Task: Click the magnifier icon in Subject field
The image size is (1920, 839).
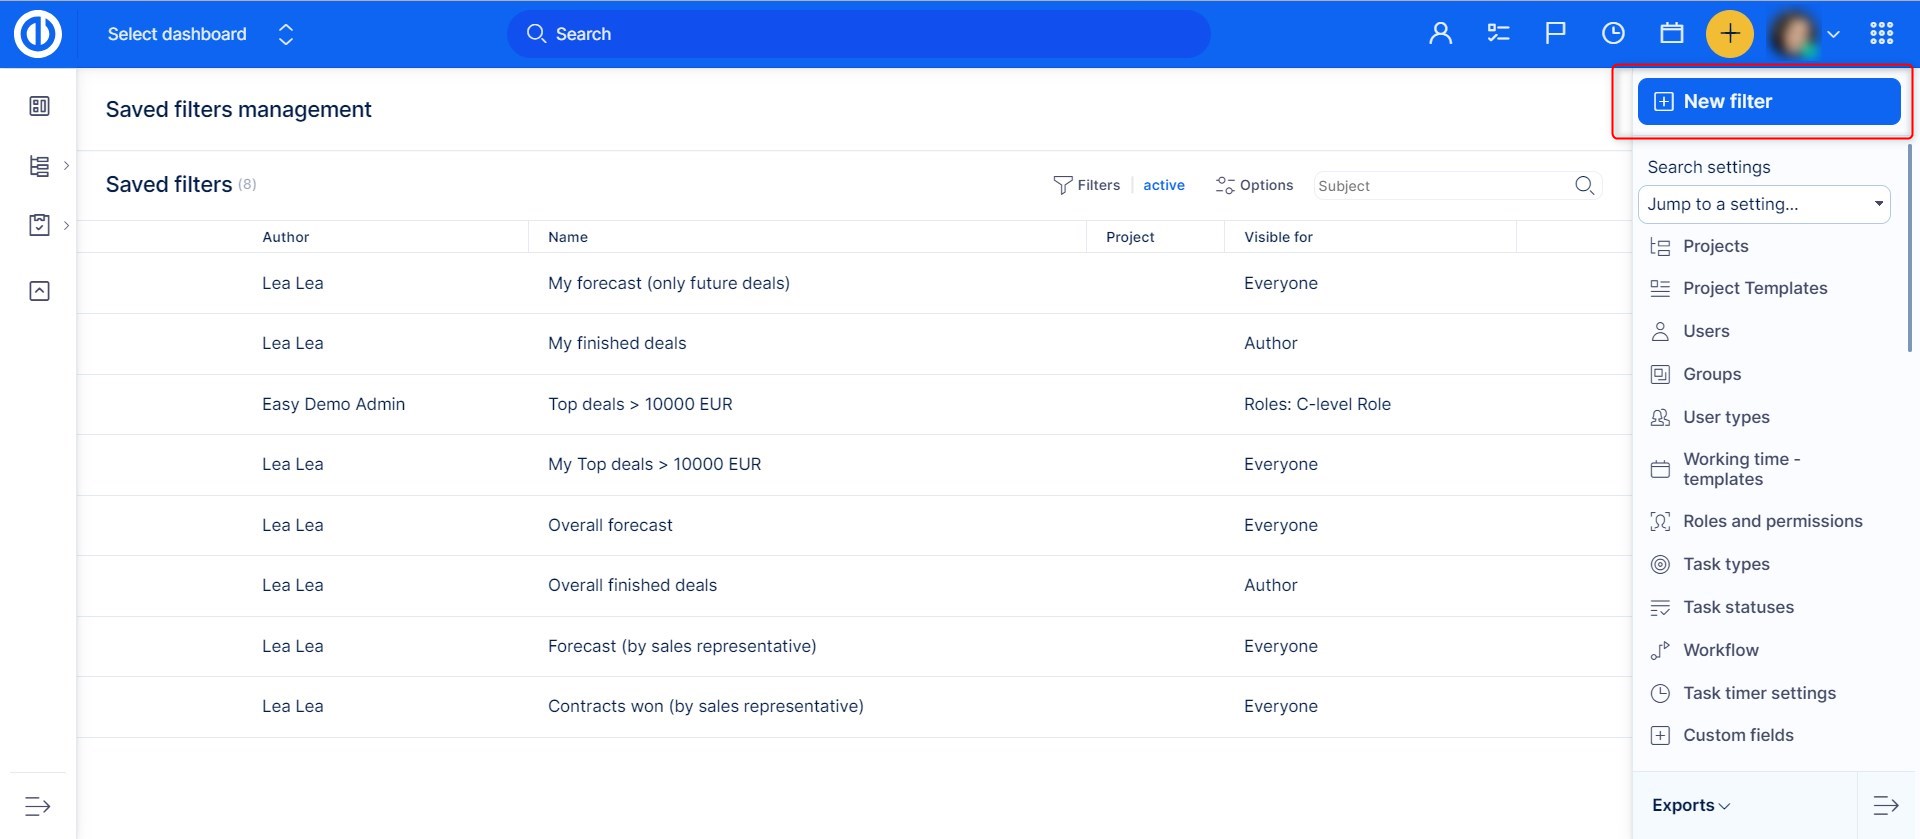Action: pos(1584,186)
